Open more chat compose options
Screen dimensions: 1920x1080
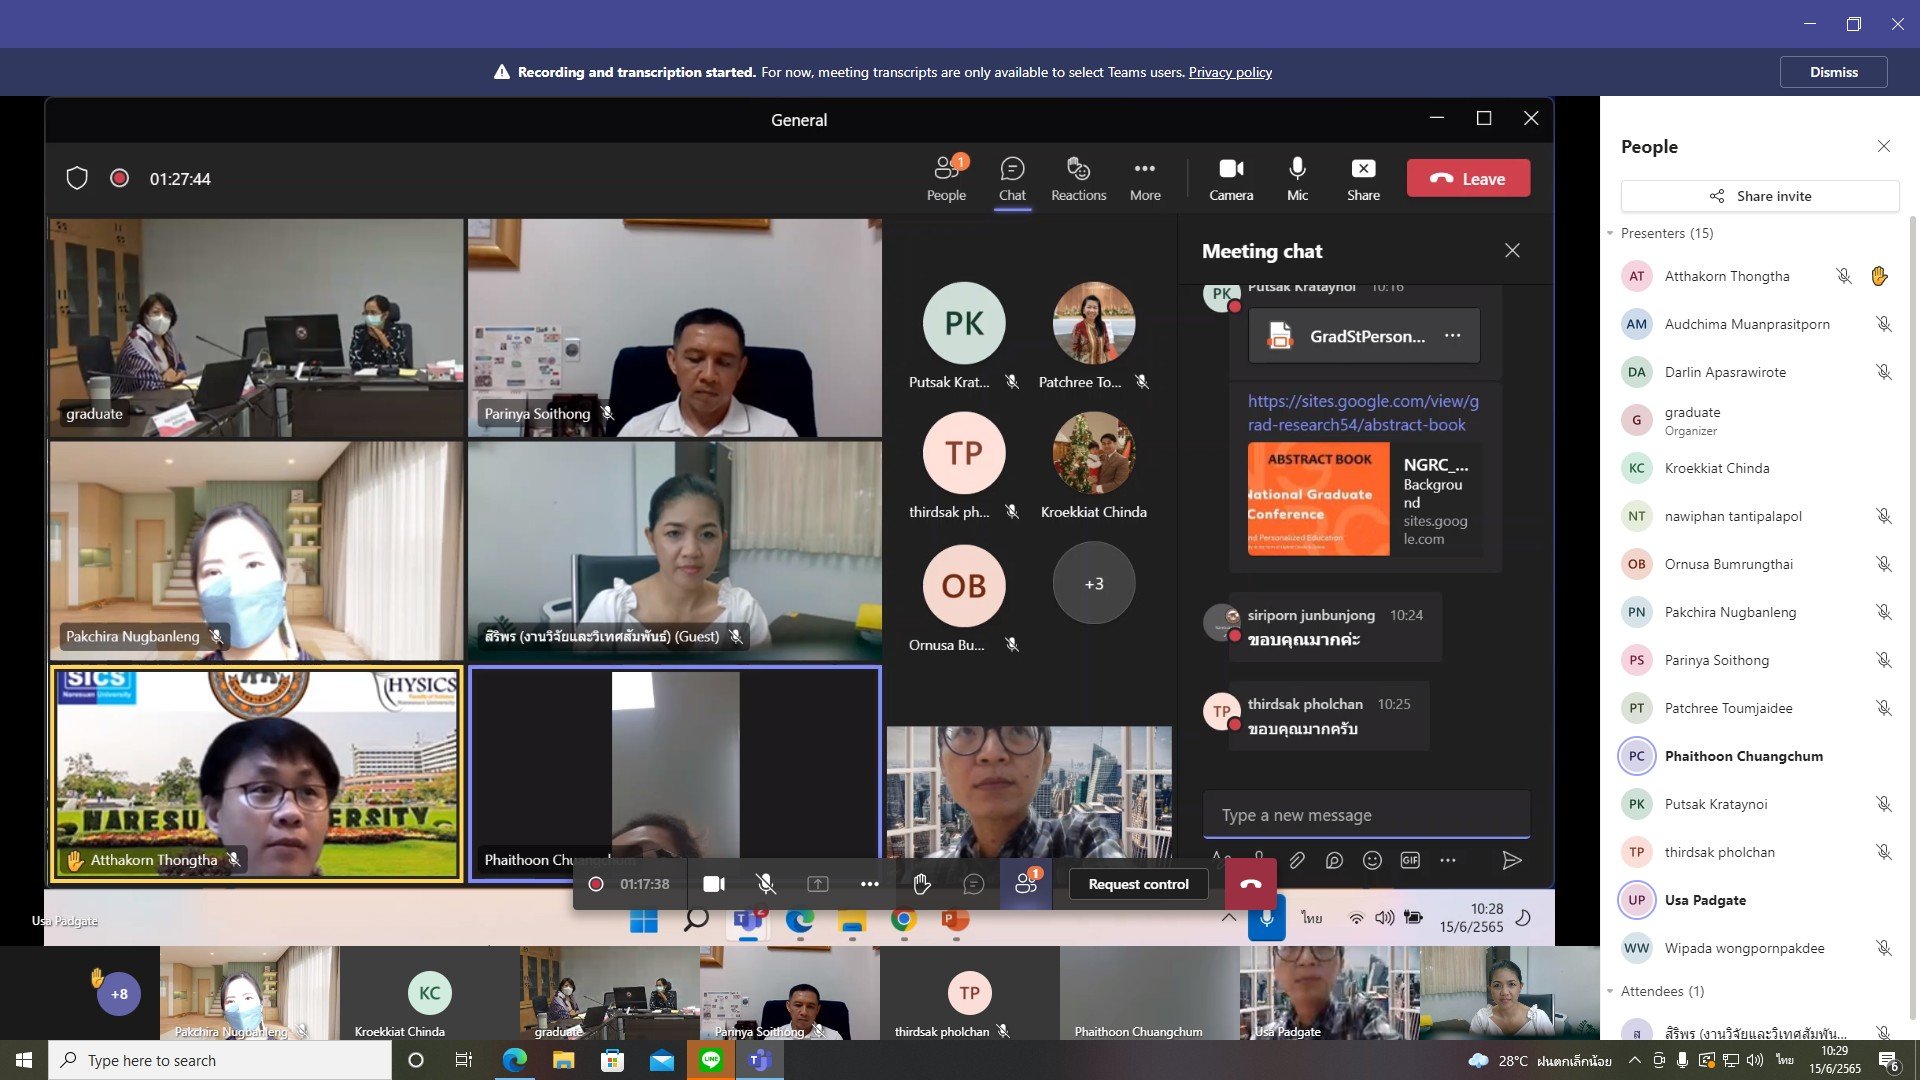[1448, 860]
